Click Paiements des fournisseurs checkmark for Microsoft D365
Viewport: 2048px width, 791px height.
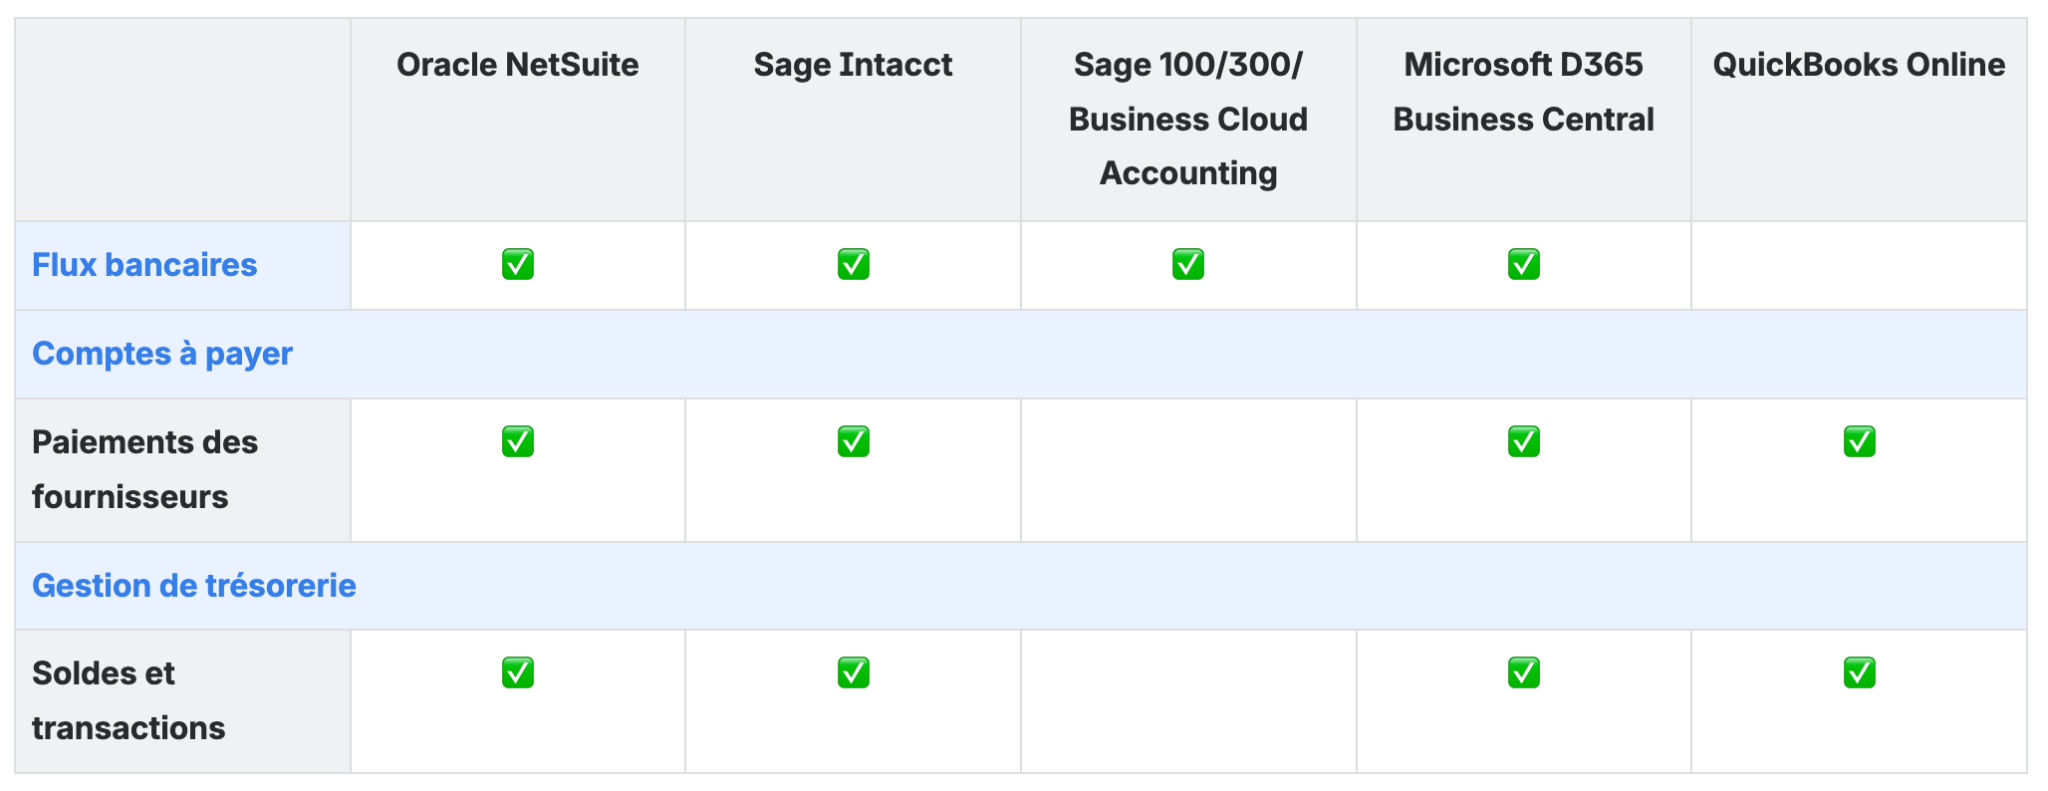click(1523, 441)
